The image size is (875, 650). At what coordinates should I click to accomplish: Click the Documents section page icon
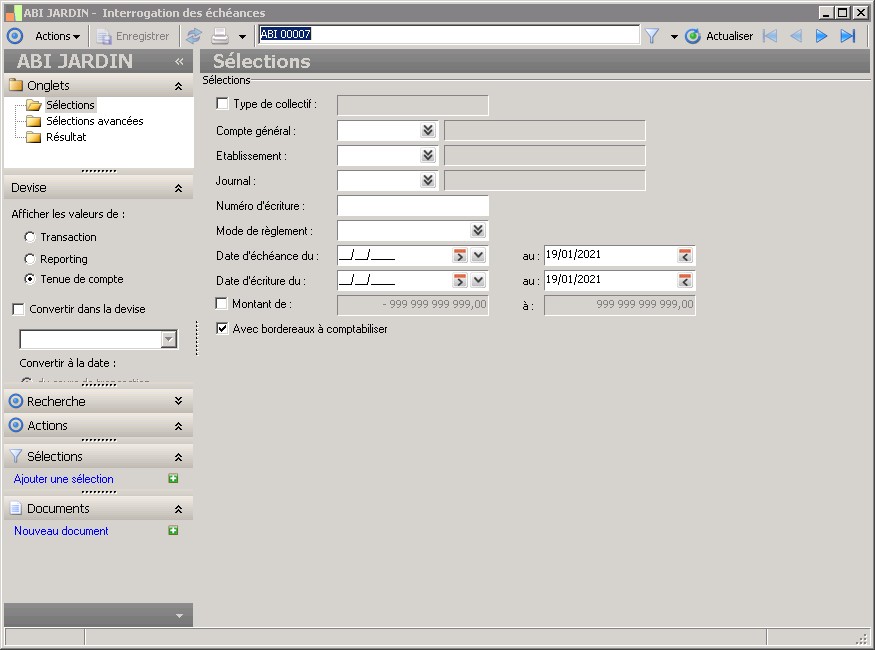pyautogui.click(x=16, y=509)
